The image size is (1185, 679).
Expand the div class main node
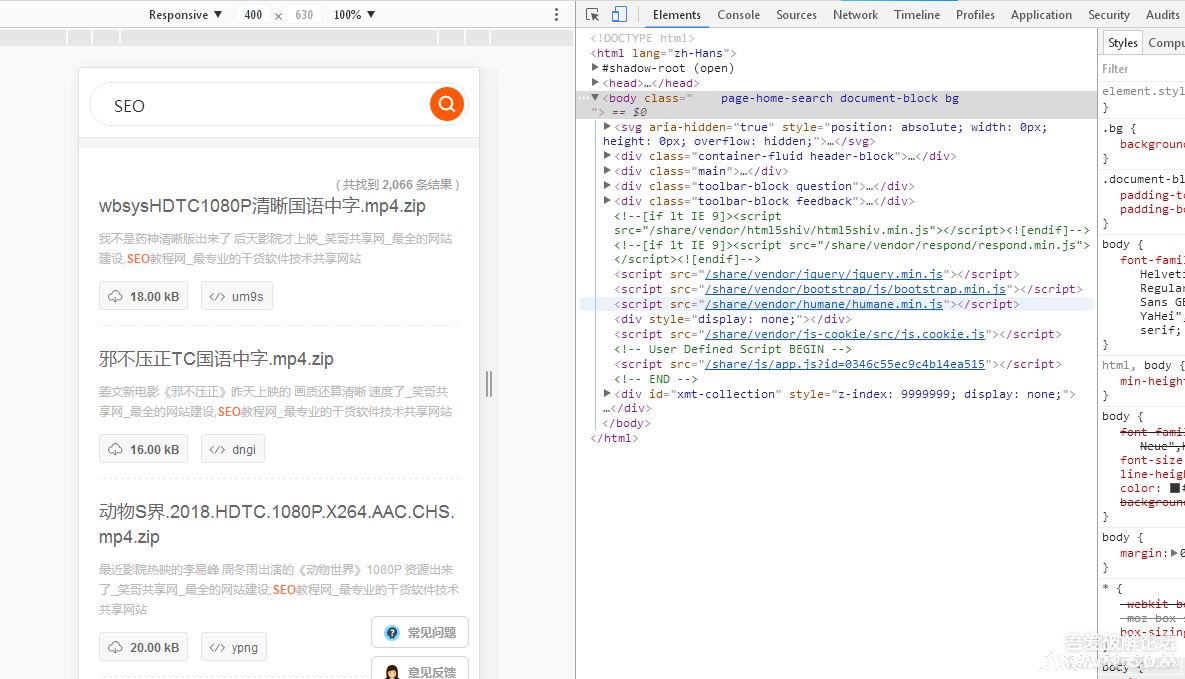[x=608, y=171]
